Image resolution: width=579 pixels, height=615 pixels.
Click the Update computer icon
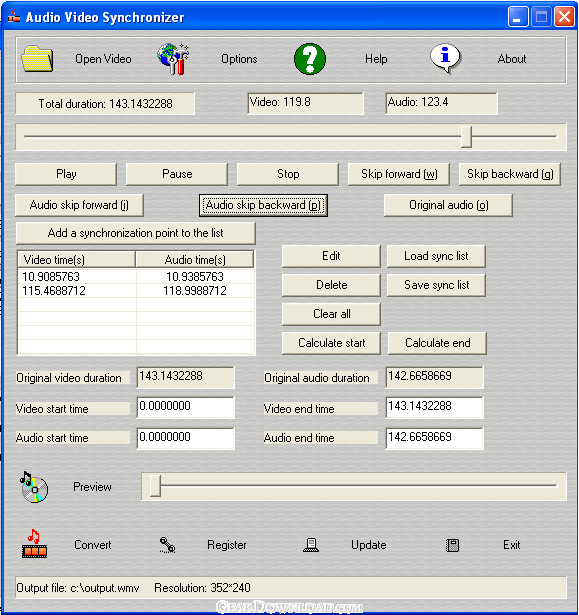click(x=311, y=545)
